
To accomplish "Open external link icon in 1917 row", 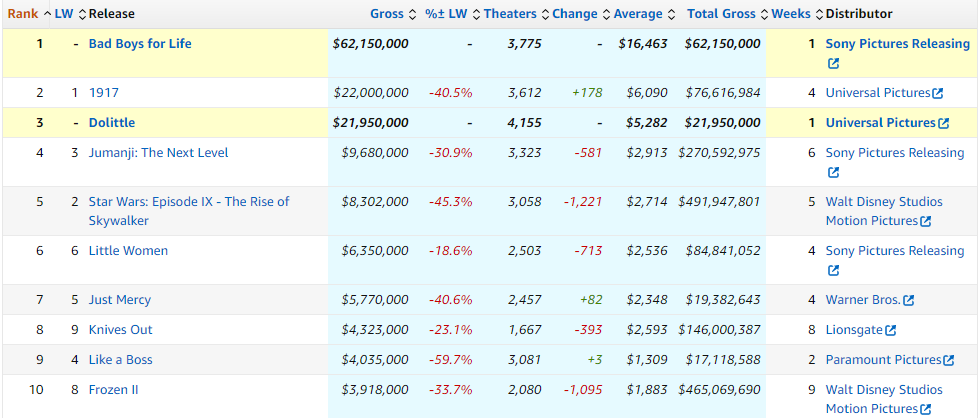I will click(x=937, y=94).
